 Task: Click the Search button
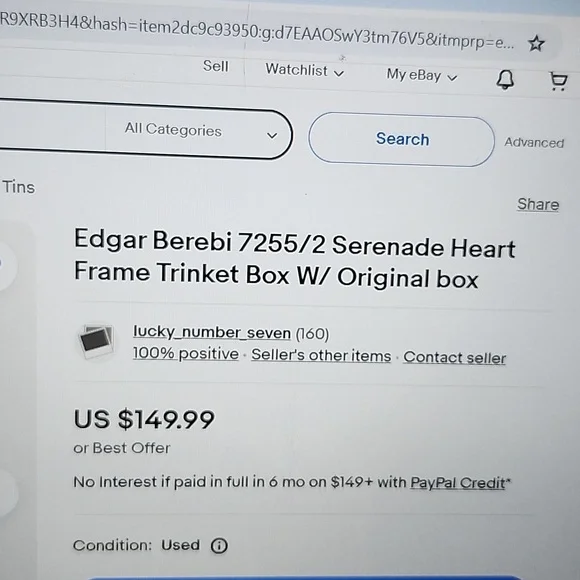(402, 139)
